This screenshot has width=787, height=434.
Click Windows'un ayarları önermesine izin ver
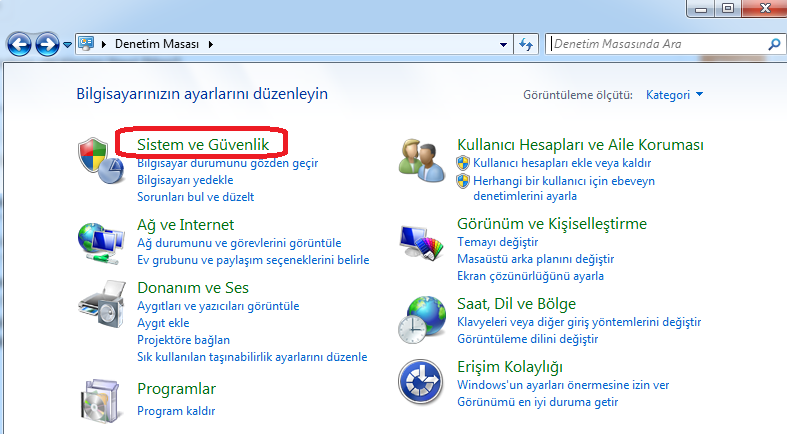pos(563,385)
